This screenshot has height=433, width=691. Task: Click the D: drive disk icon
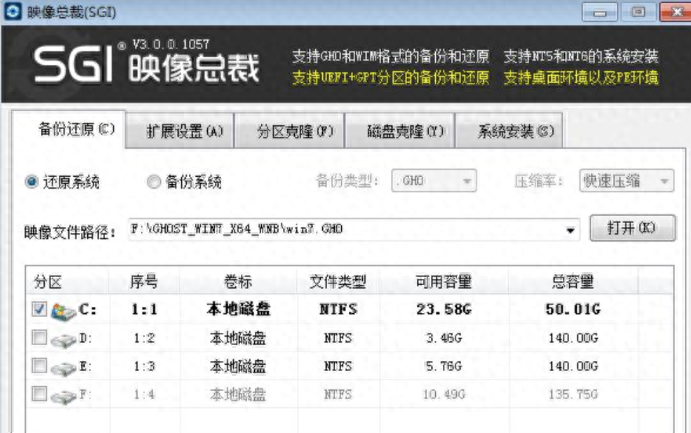click(x=63, y=340)
